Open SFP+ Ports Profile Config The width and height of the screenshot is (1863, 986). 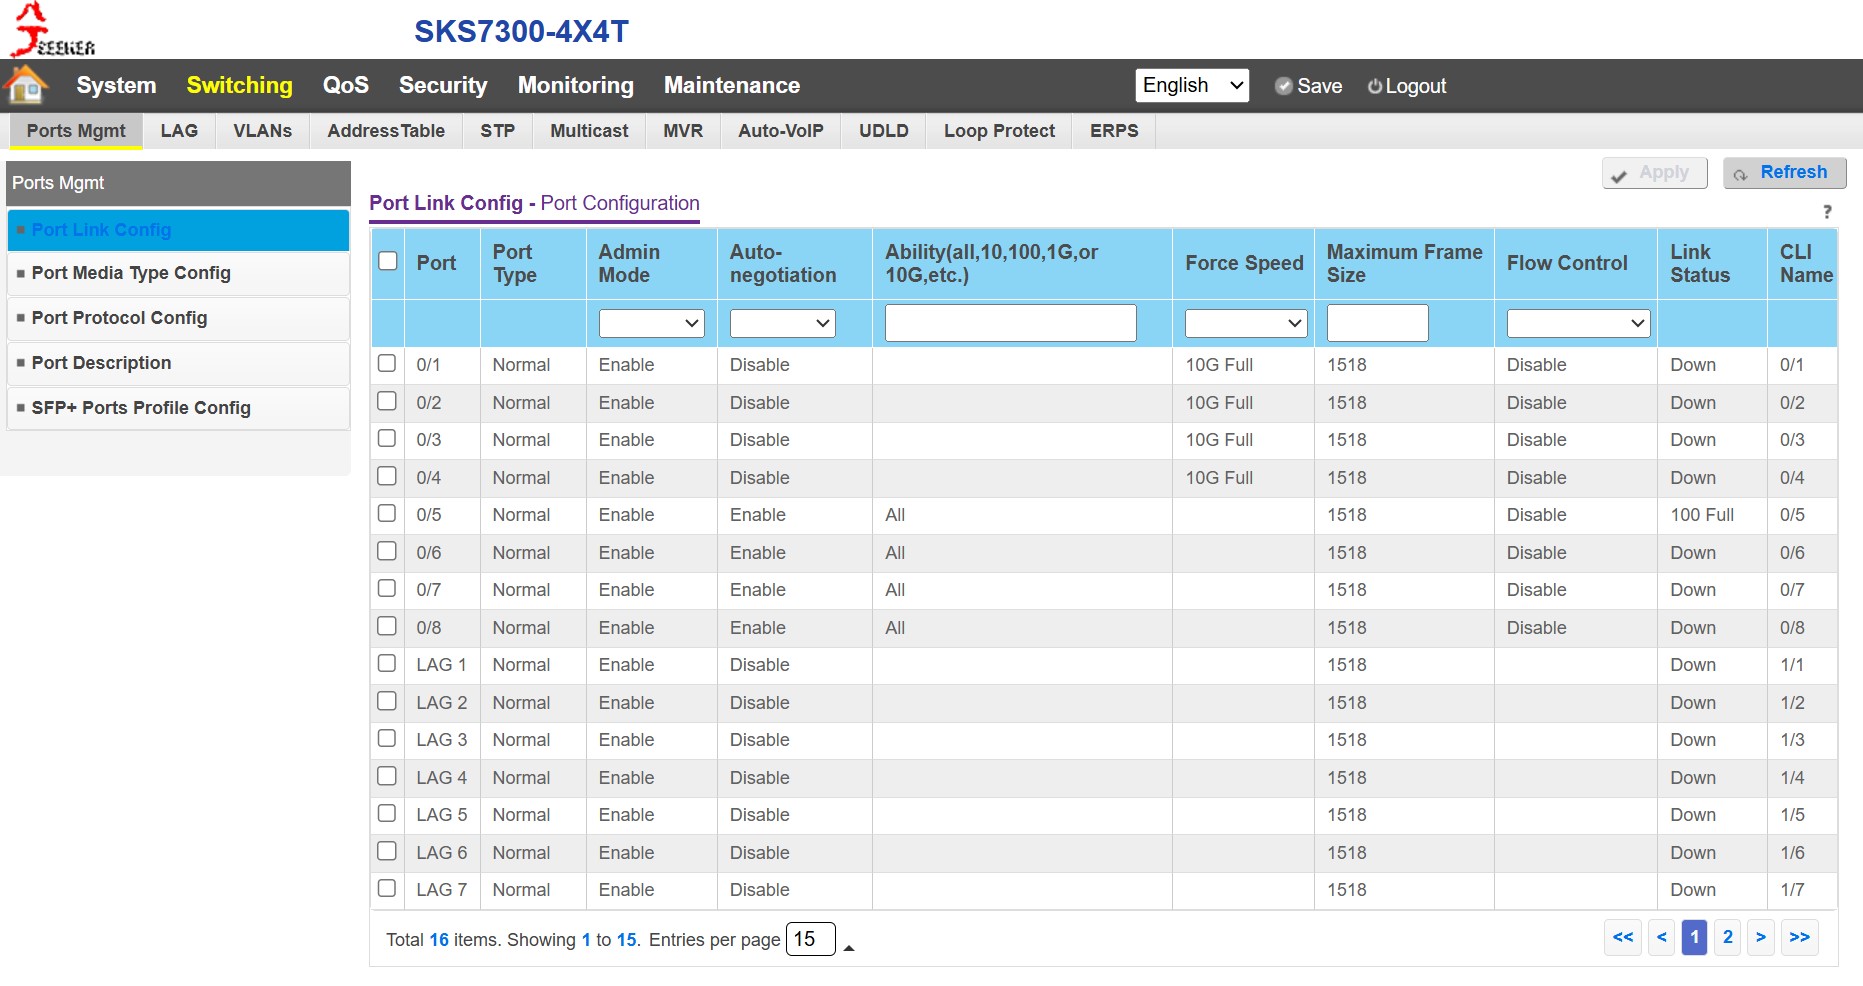pos(178,408)
